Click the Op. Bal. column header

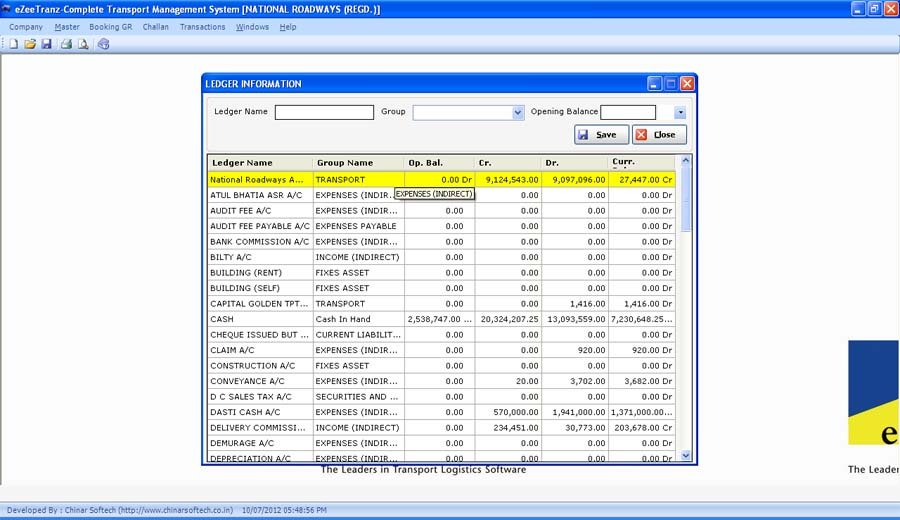pyautogui.click(x=439, y=163)
